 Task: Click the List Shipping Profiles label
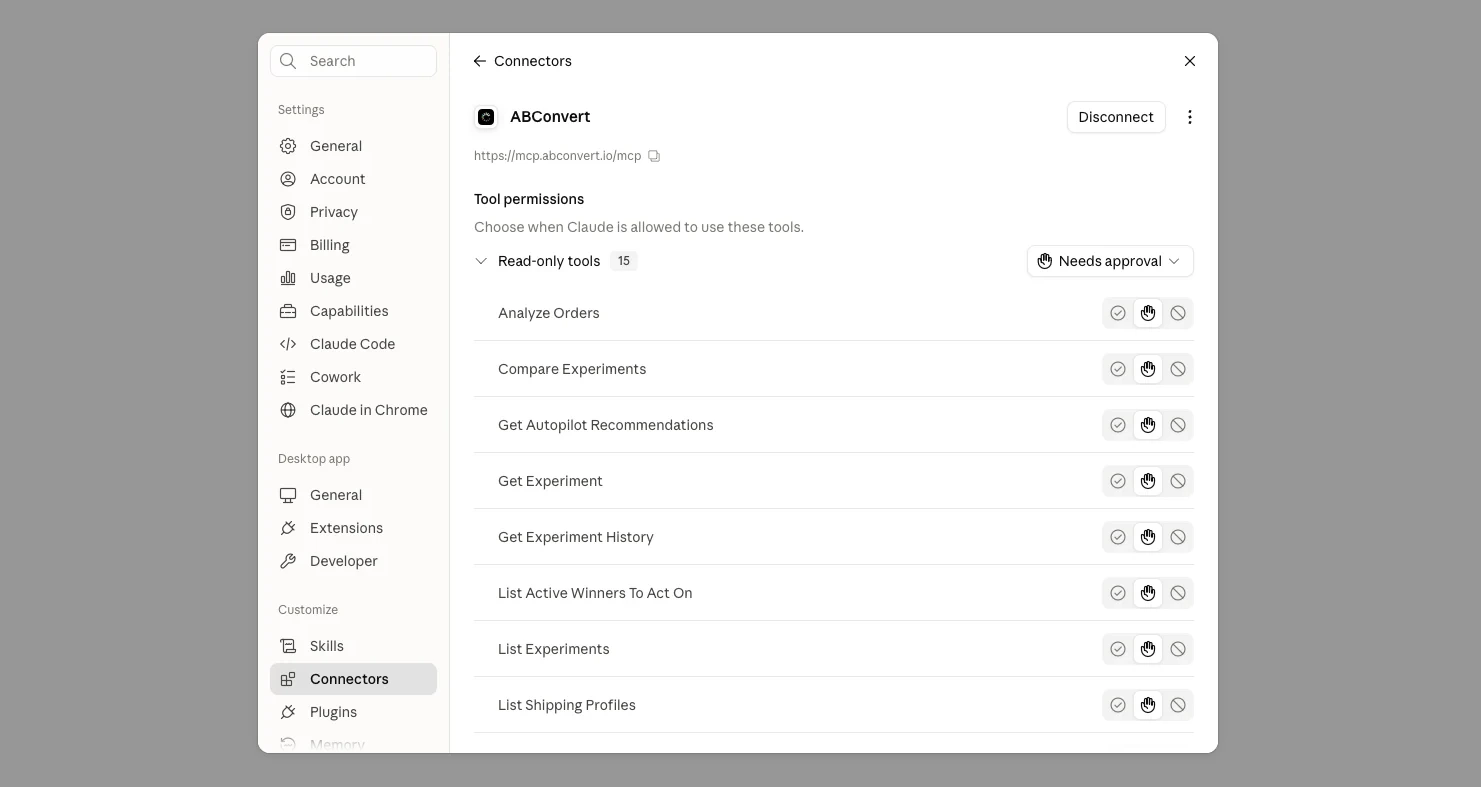[567, 705]
